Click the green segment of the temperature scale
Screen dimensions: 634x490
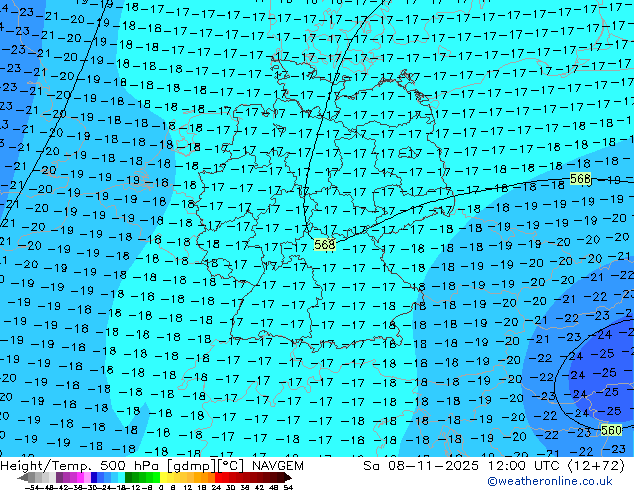142,478
